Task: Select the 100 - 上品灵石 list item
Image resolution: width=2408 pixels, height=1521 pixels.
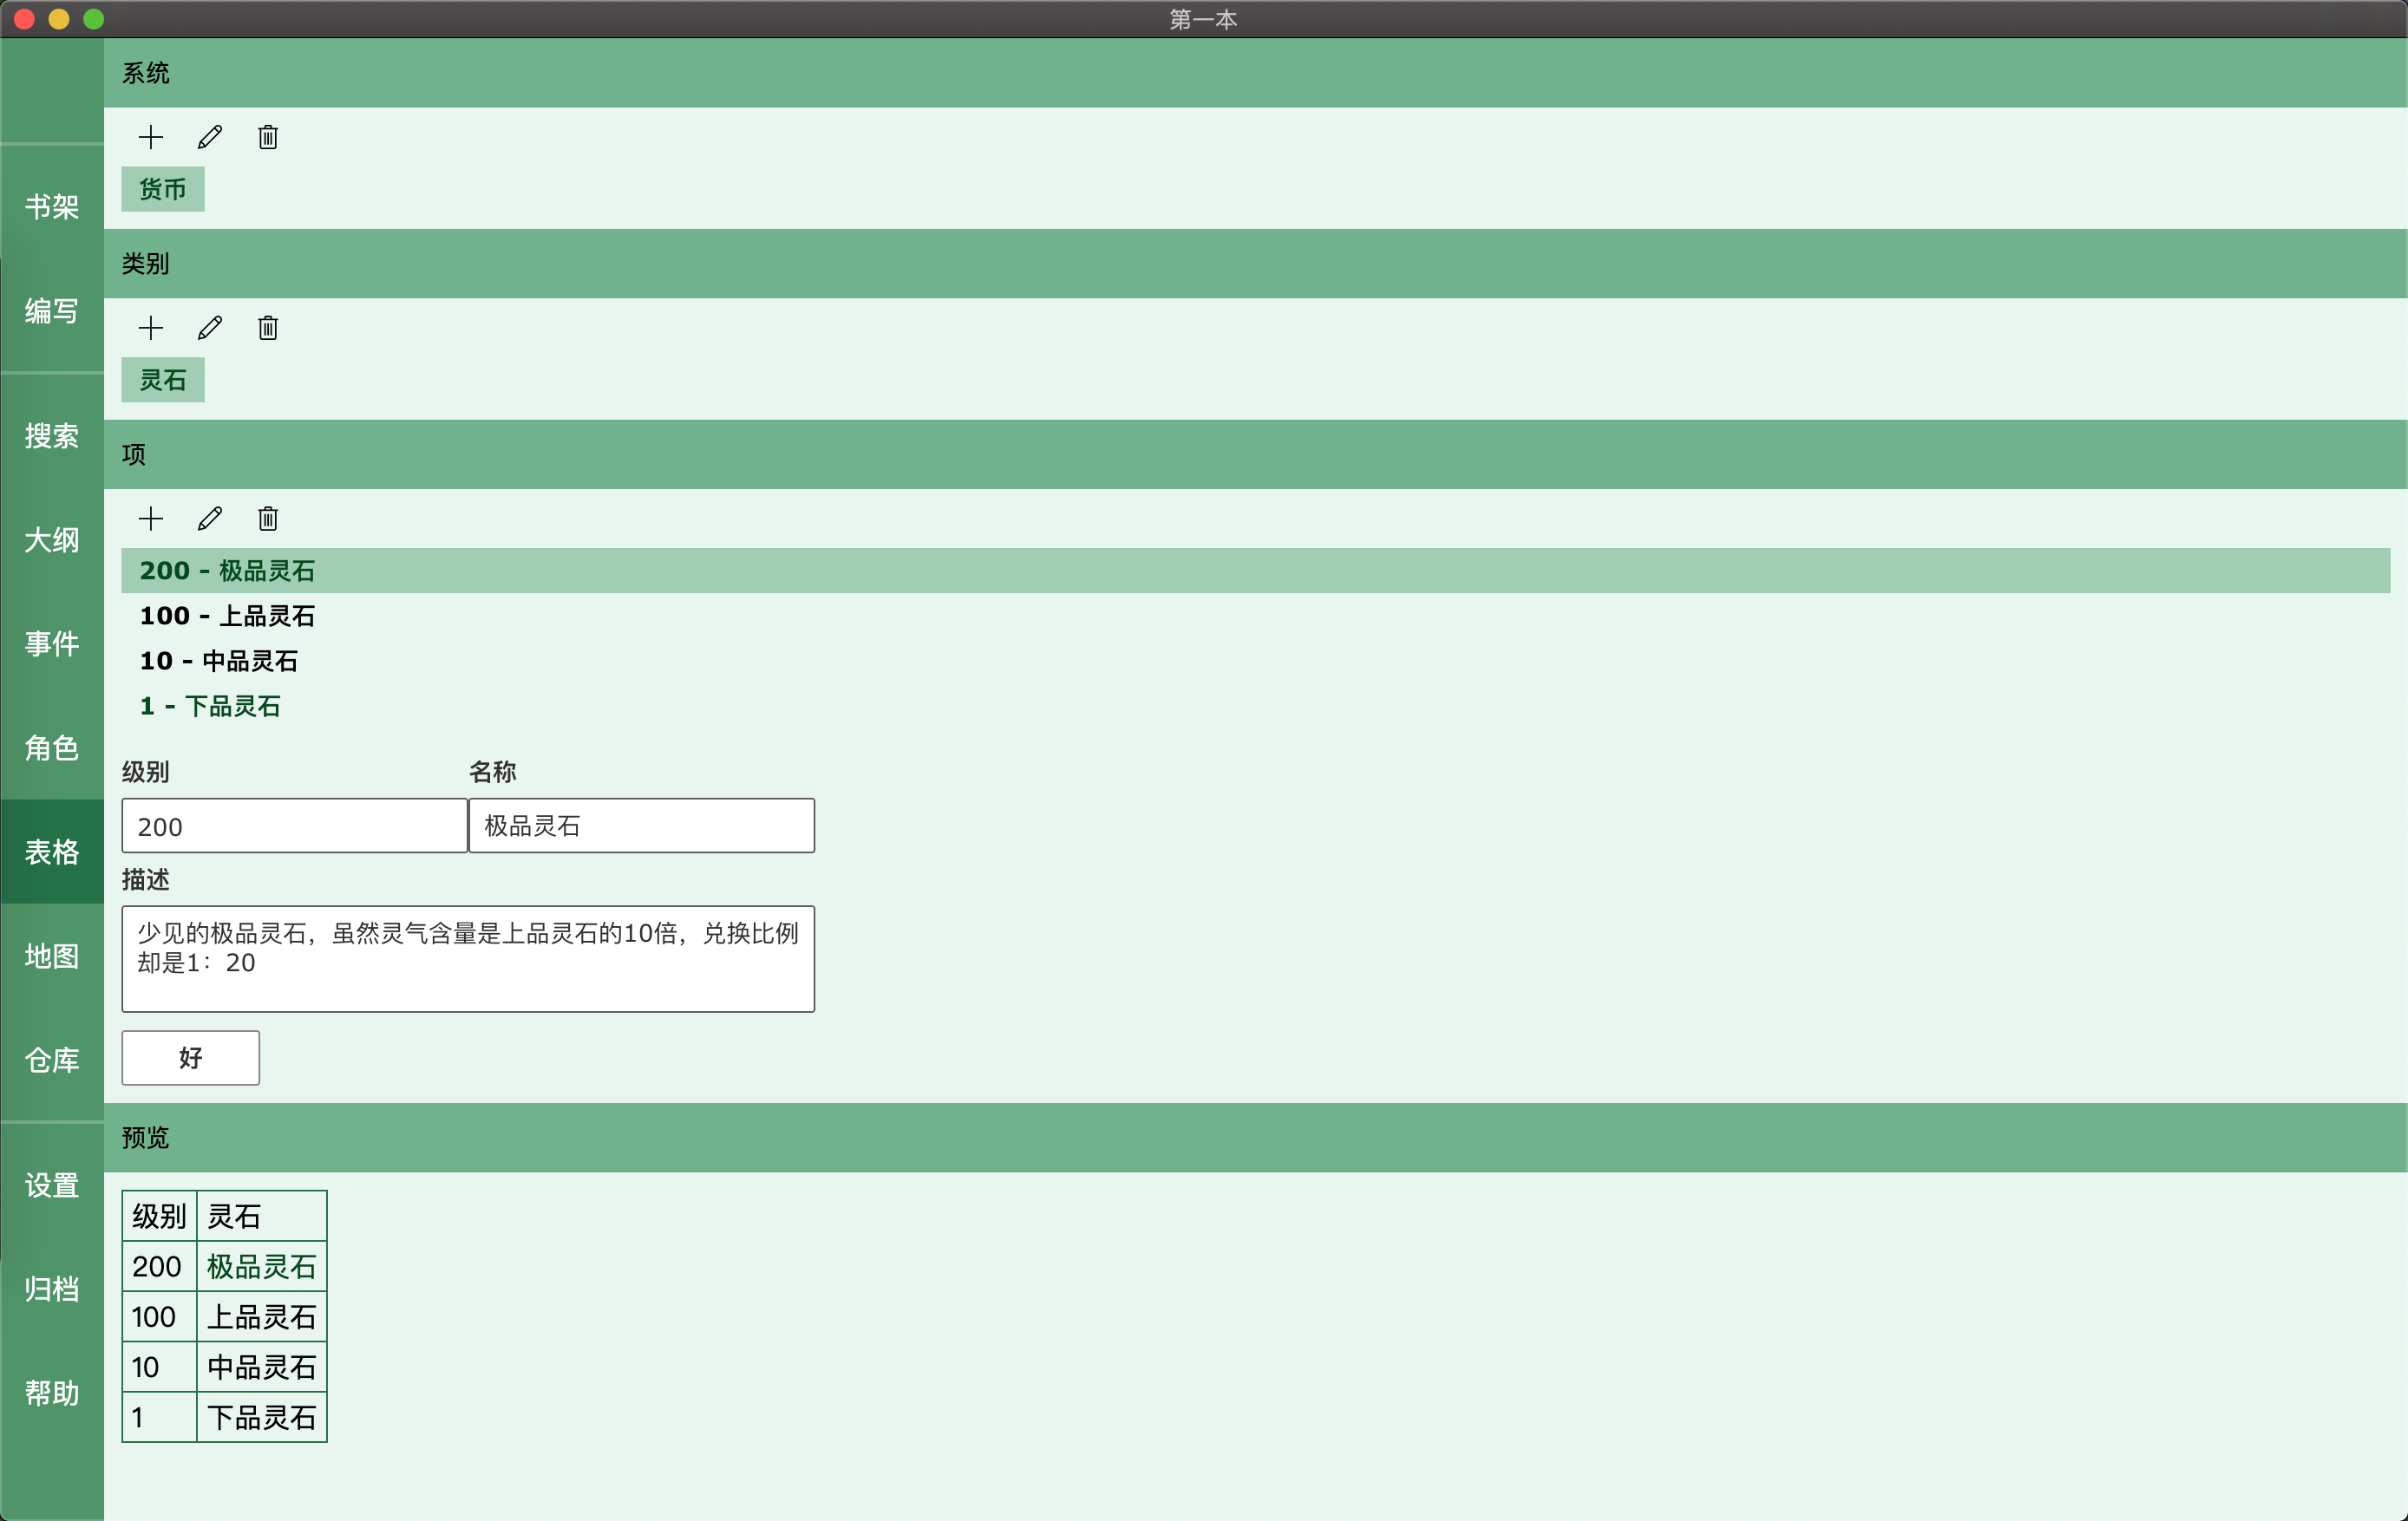Action: click(x=228, y=616)
